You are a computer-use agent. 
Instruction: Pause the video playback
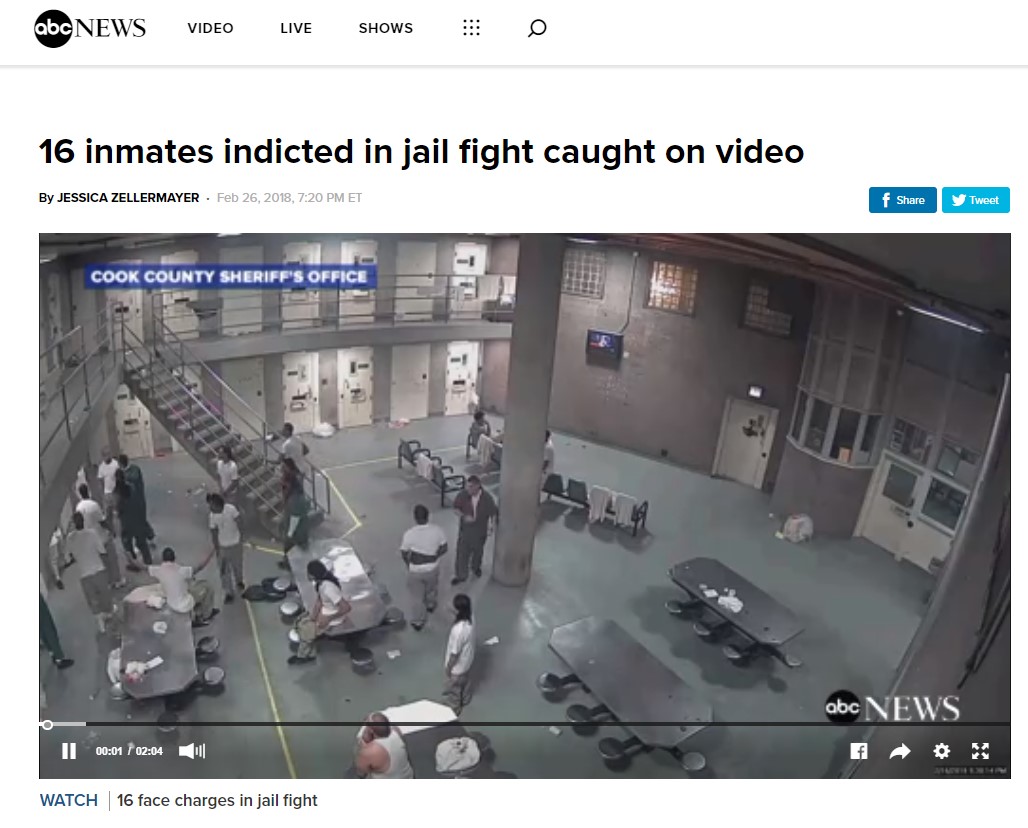click(x=69, y=751)
